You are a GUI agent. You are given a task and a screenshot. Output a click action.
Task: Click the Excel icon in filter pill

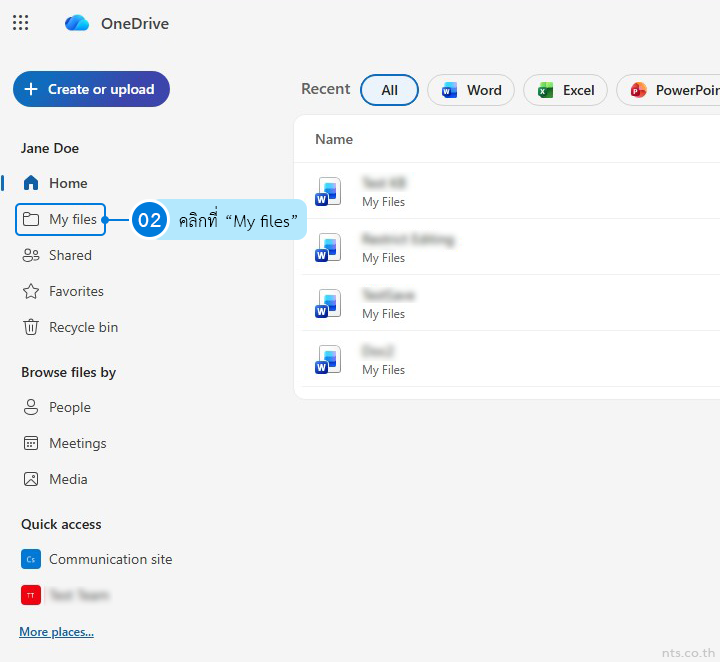[545, 90]
